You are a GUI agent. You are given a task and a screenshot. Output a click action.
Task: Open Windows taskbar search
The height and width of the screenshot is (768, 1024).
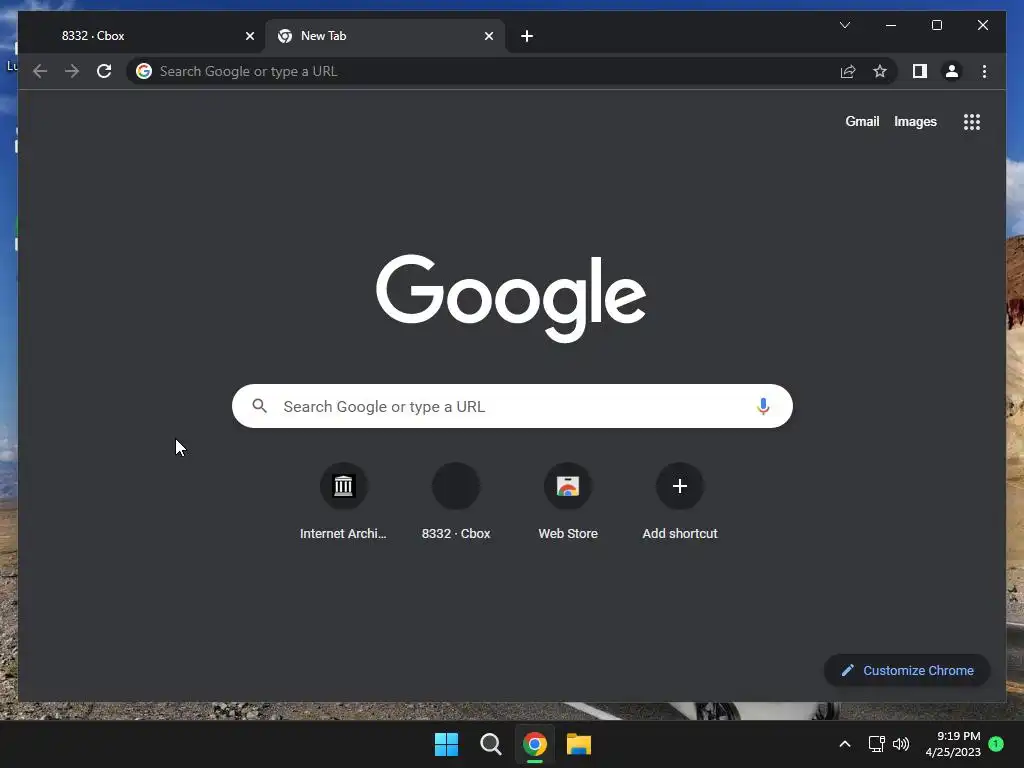point(490,744)
